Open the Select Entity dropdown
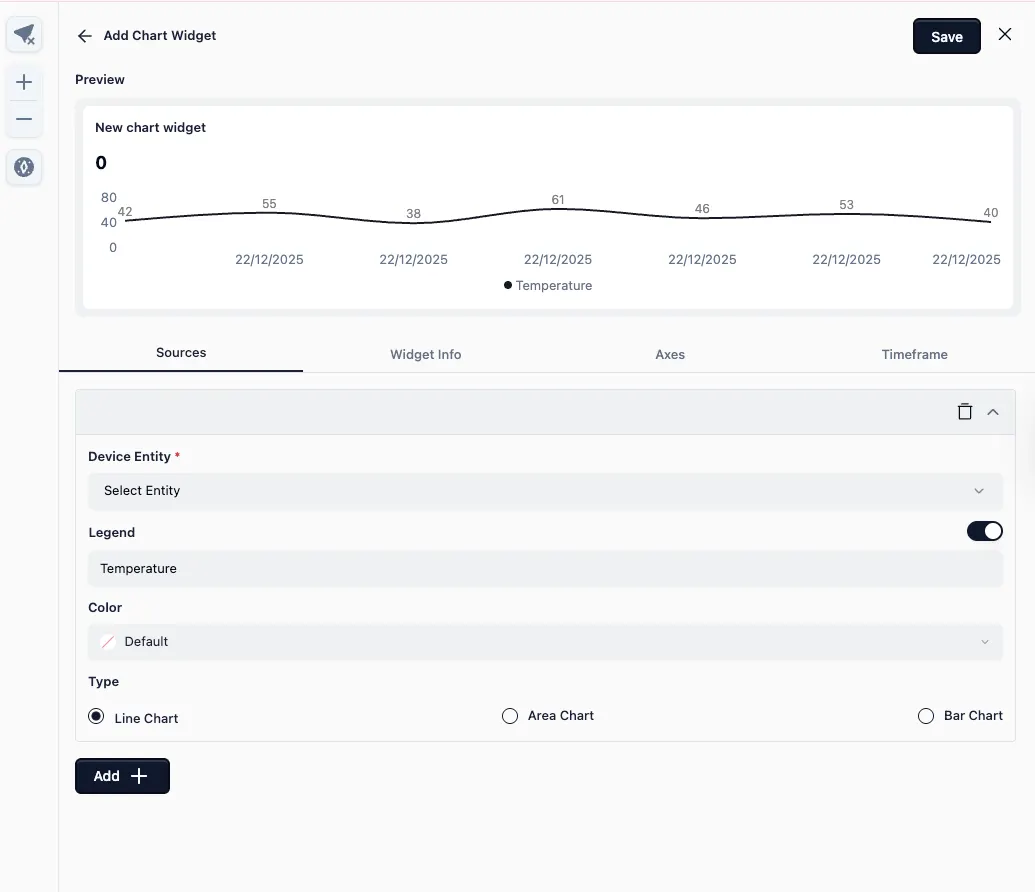Image resolution: width=1035 pixels, height=892 pixels. point(545,491)
